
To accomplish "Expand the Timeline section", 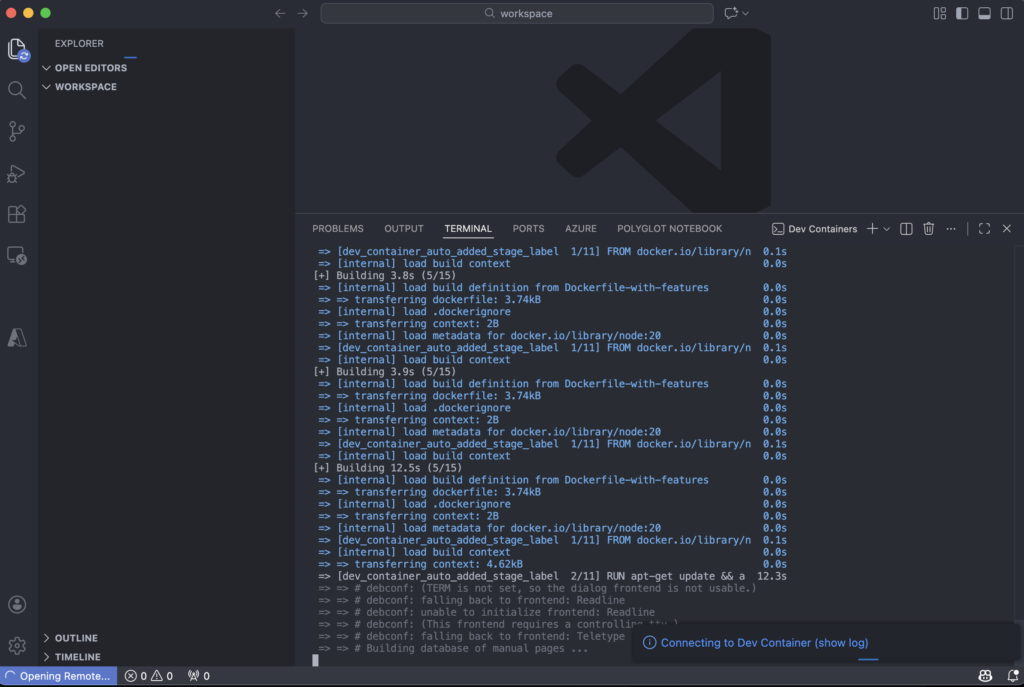I will tap(77, 657).
